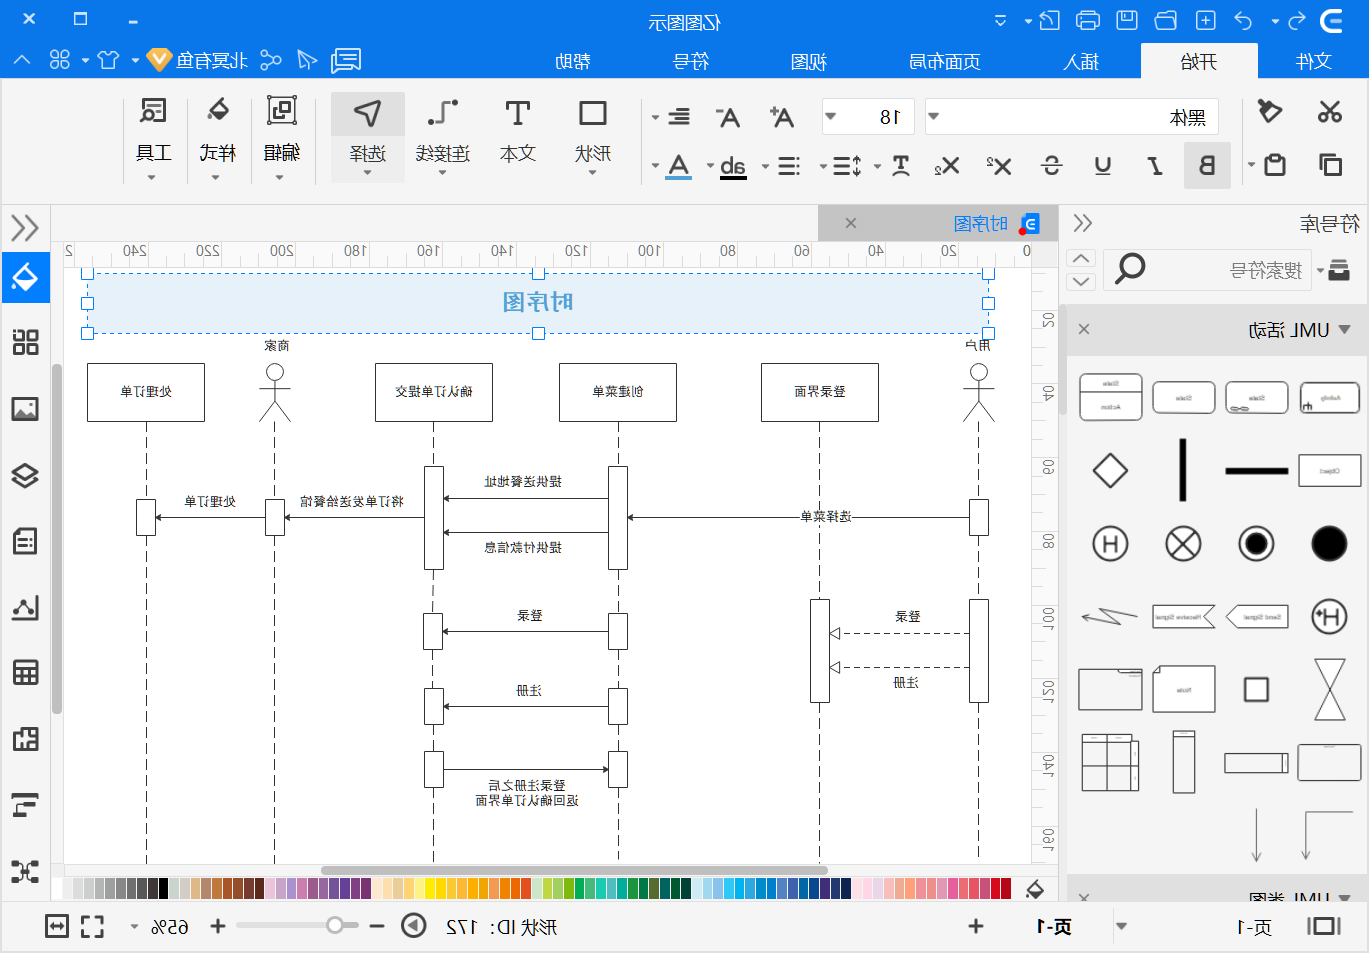This screenshot has height=953, width=1369.
Task: Switch to the 符号 symbol tab
Action: click(690, 61)
